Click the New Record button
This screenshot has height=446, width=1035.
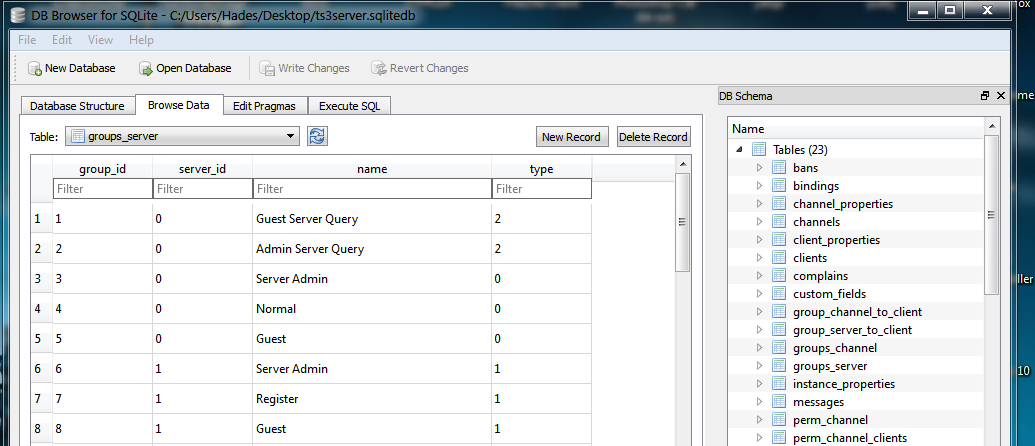[x=571, y=137]
